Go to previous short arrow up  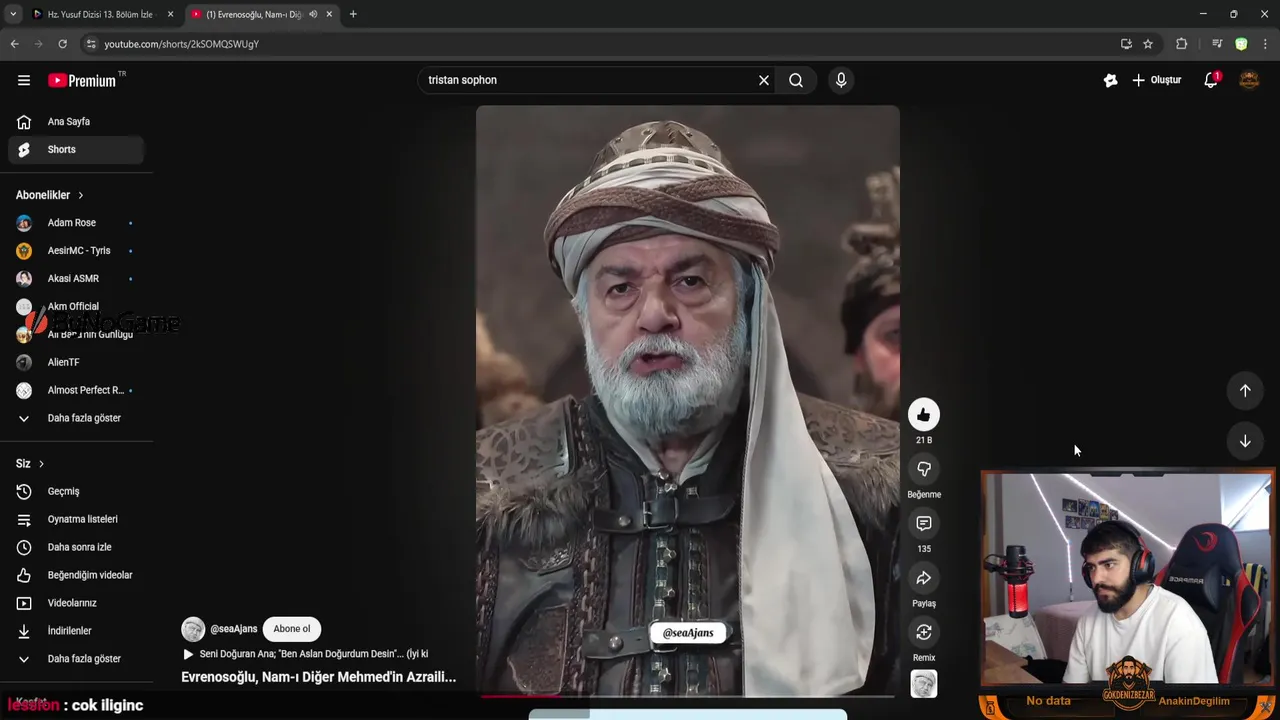pos(1245,391)
